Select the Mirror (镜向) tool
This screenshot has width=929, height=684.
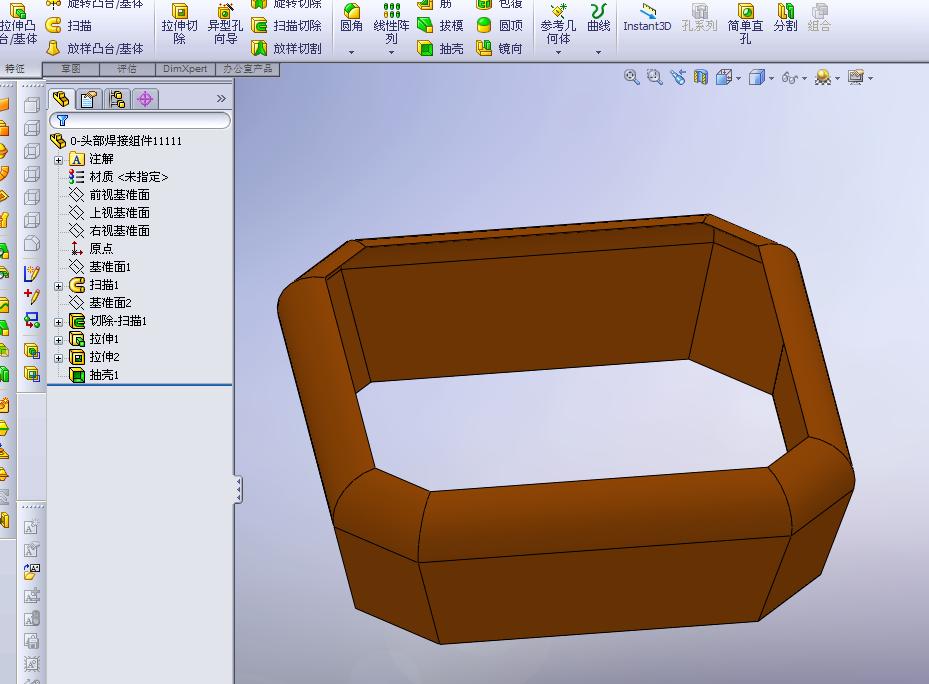pos(499,49)
